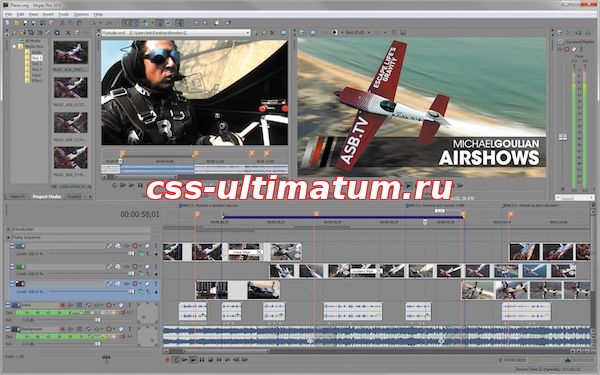Click the X remove icon in Trimmer toolbar
The height and width of the screenshot is (375, 600).
point(272,33)
